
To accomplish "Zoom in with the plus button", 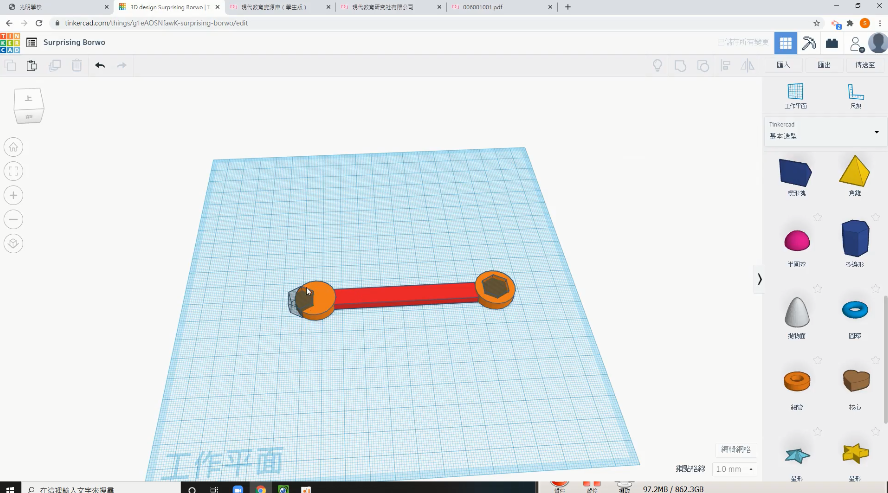I will pyautogui.click(x=14, y=195).
